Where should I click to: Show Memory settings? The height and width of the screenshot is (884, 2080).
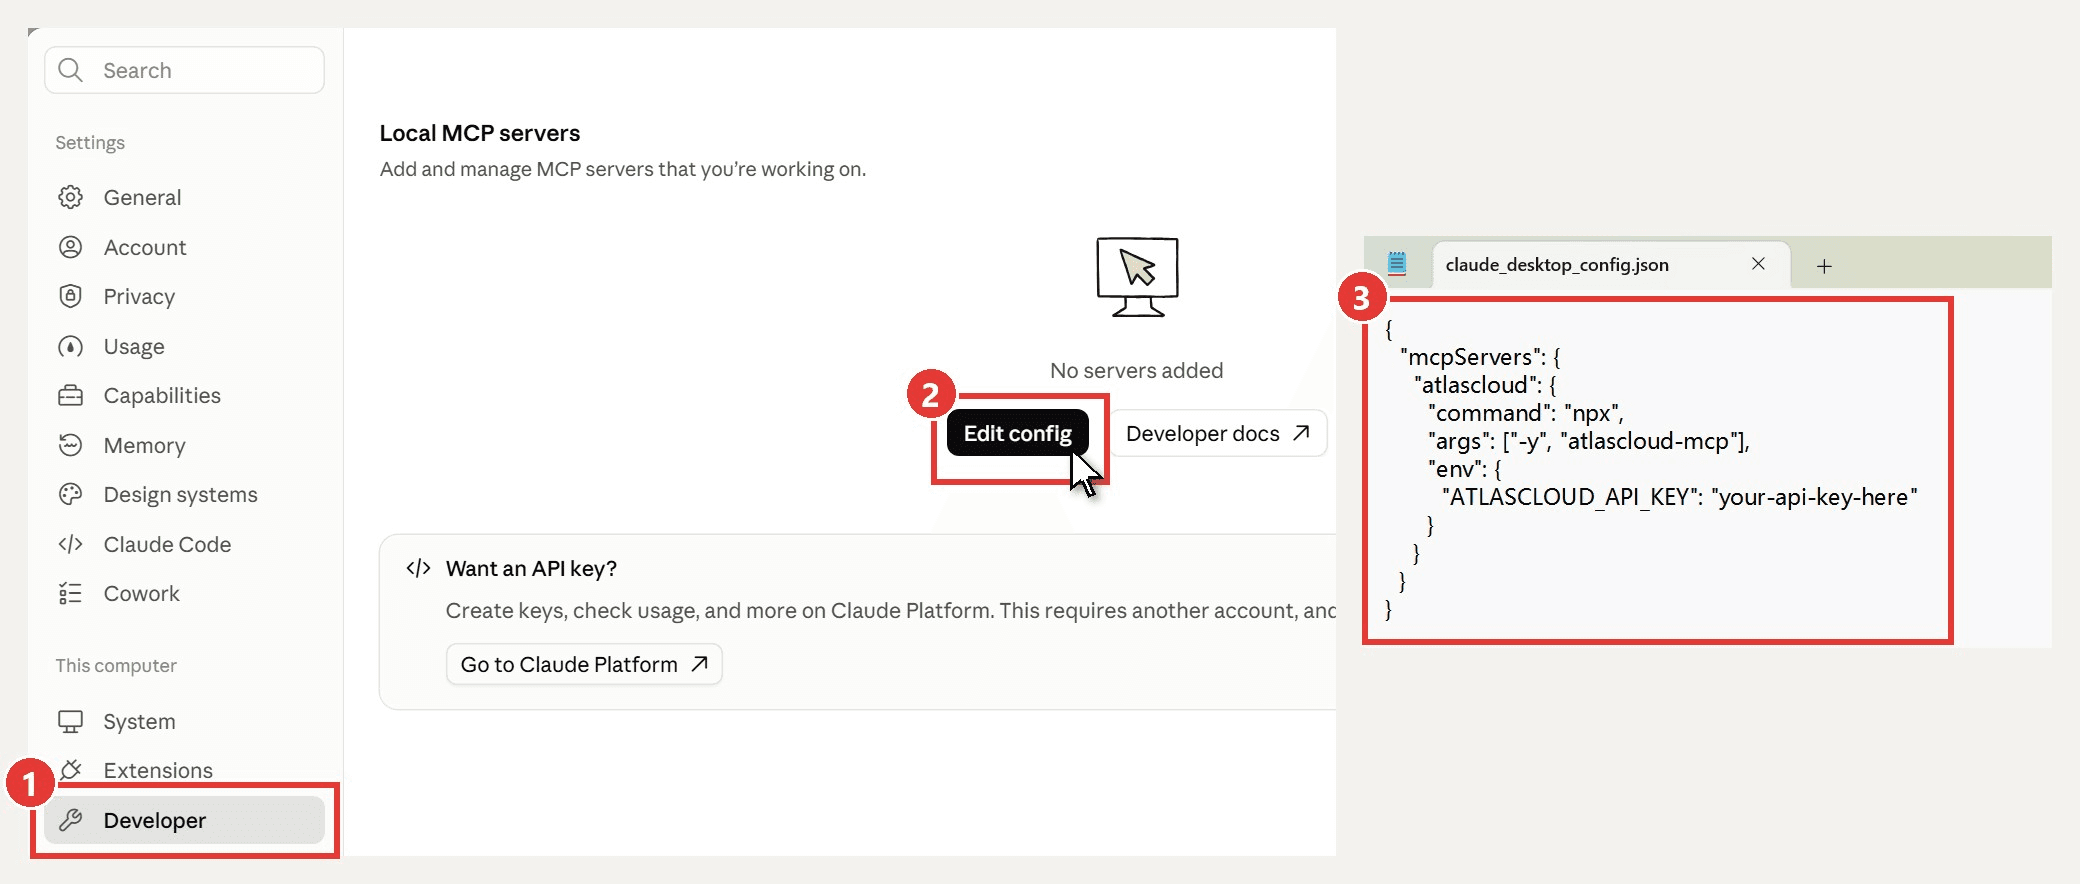pos(184,445)
